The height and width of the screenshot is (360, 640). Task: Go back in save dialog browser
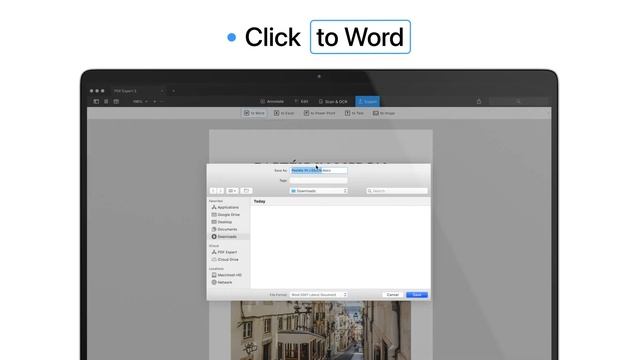213,191
